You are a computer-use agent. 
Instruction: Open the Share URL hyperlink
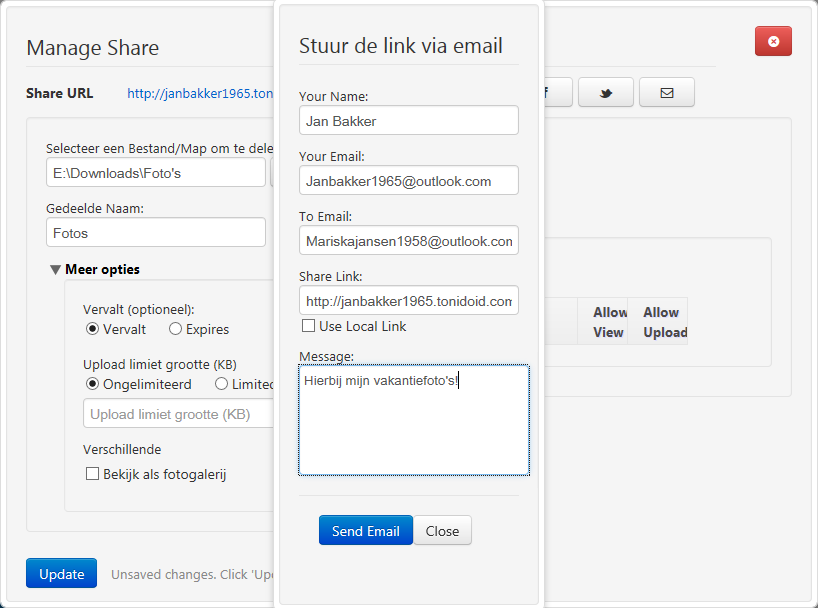(x=199, y=94)
